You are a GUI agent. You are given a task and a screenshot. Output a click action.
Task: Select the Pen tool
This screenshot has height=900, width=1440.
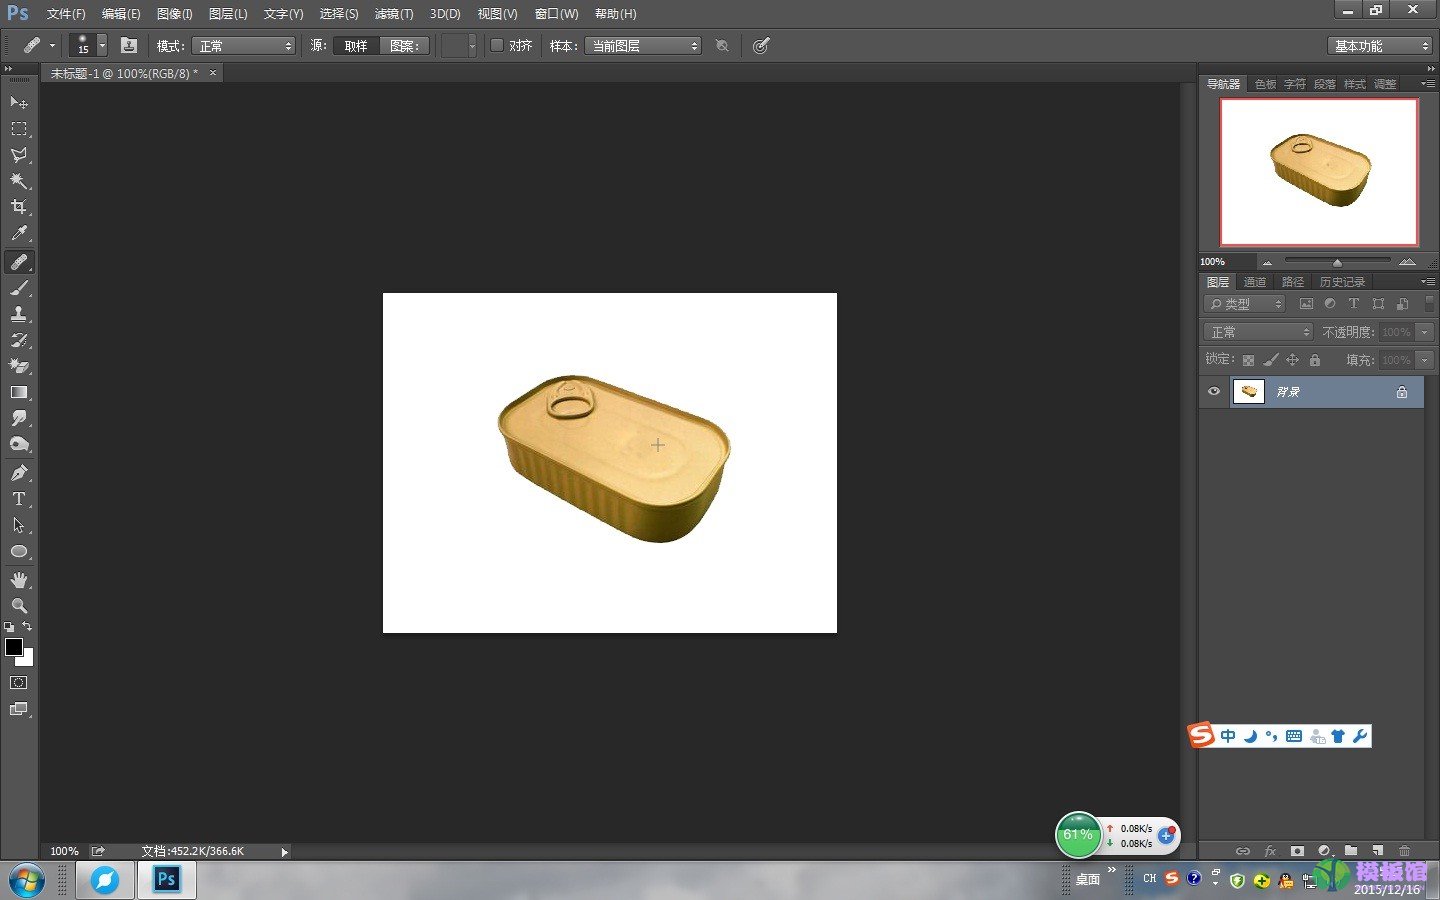(x=19, y=473)
